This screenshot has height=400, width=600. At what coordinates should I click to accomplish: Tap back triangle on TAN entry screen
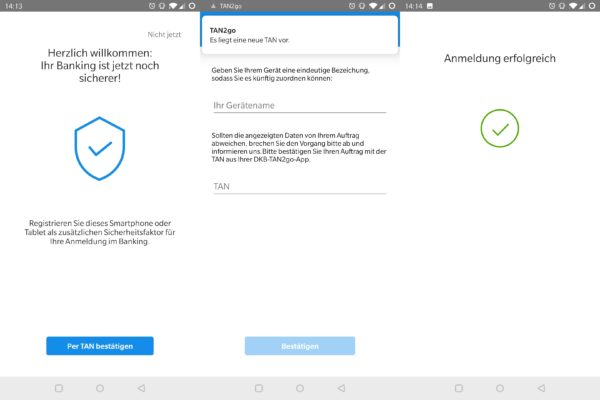tap(341, 387)
